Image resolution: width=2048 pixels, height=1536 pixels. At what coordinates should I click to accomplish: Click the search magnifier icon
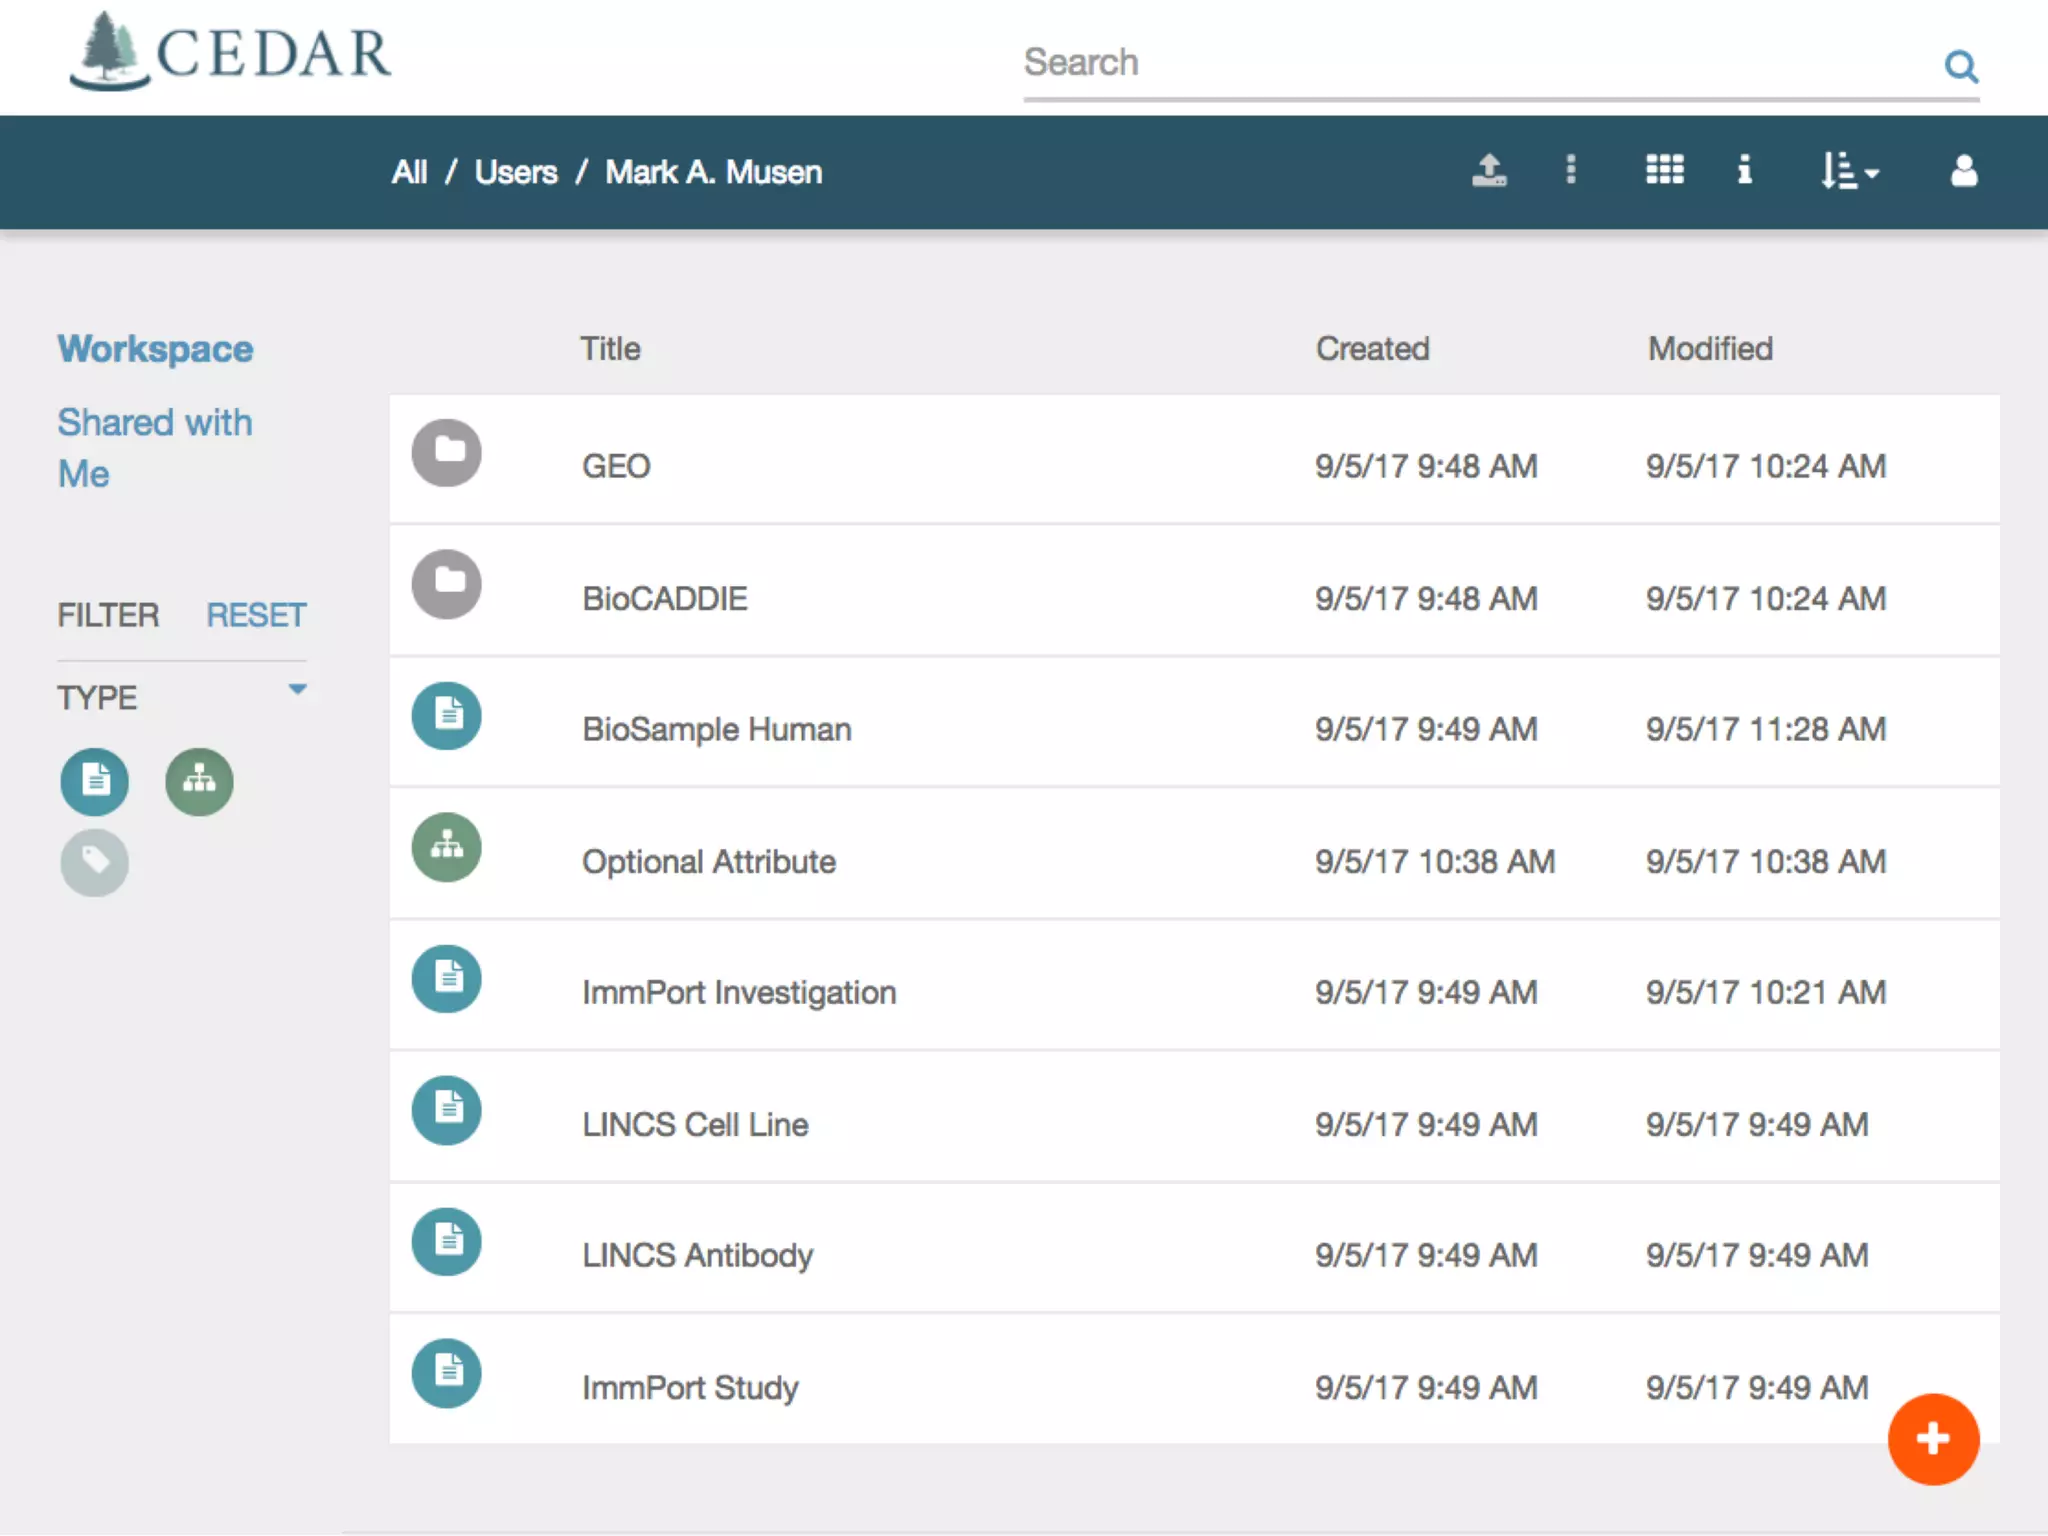[x=1960, y=66]
